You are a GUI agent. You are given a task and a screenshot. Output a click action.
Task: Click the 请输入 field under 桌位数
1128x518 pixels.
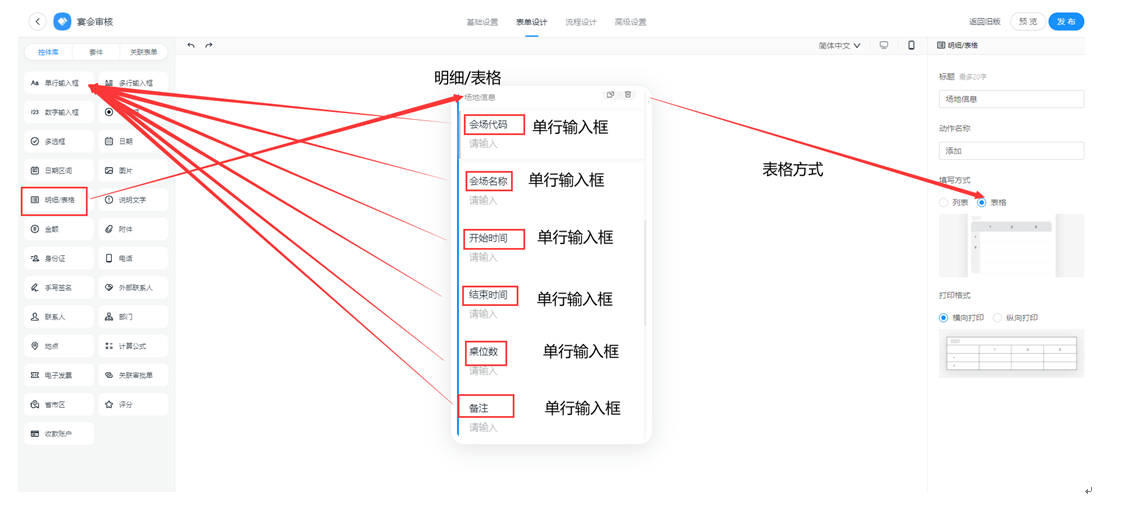point(483,371)
